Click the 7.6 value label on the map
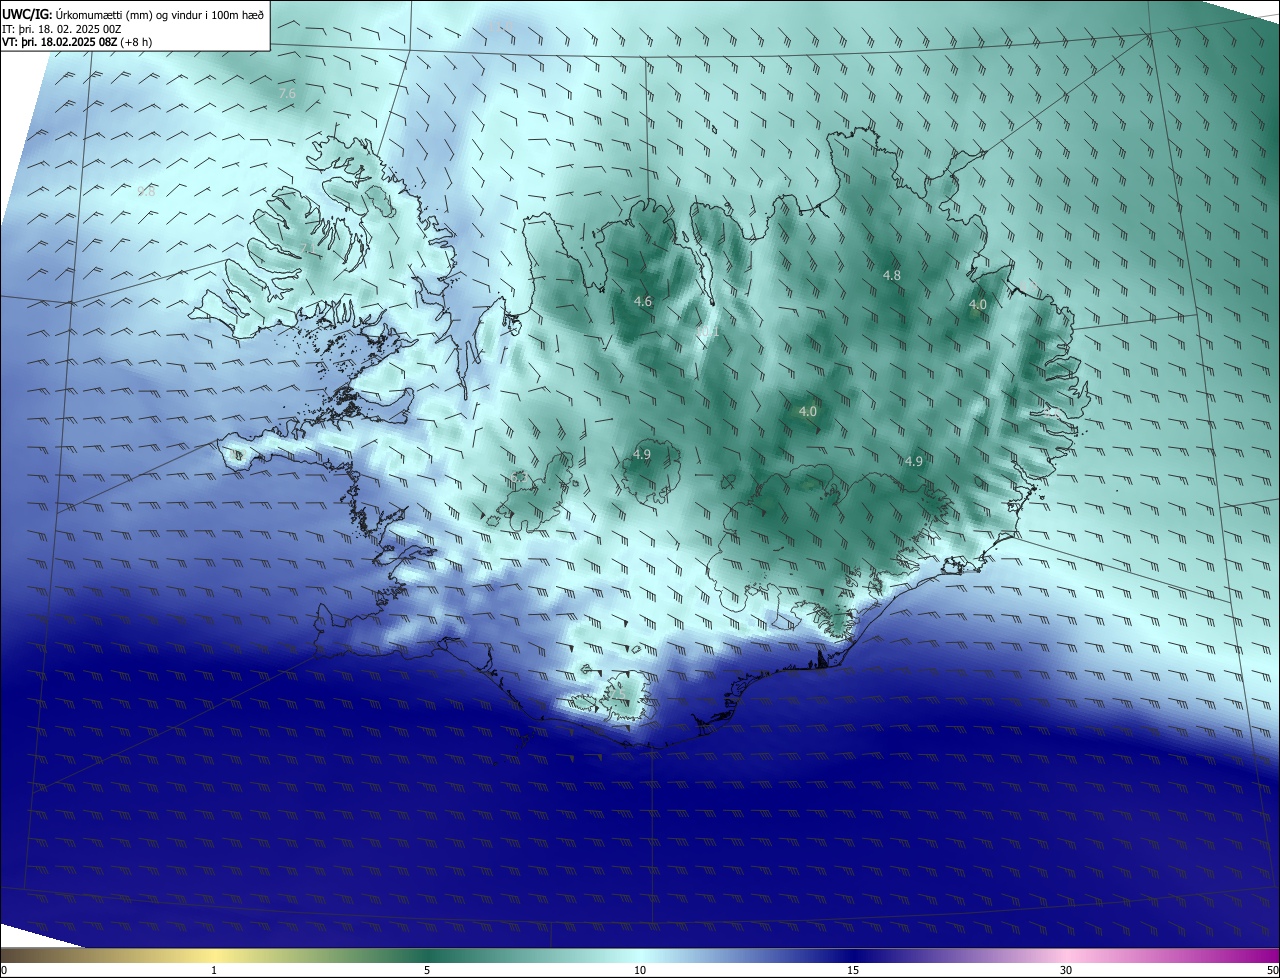1280x978 pixels. click(x=287, y=93)
